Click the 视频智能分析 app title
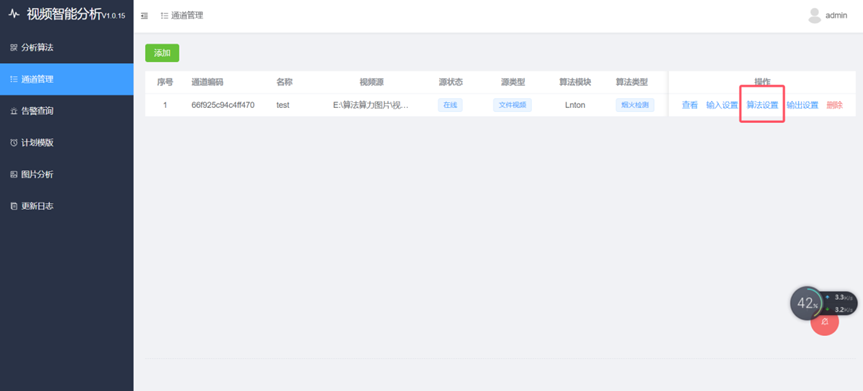The height and width of the screenshot is (391, 863). point(64,14)
